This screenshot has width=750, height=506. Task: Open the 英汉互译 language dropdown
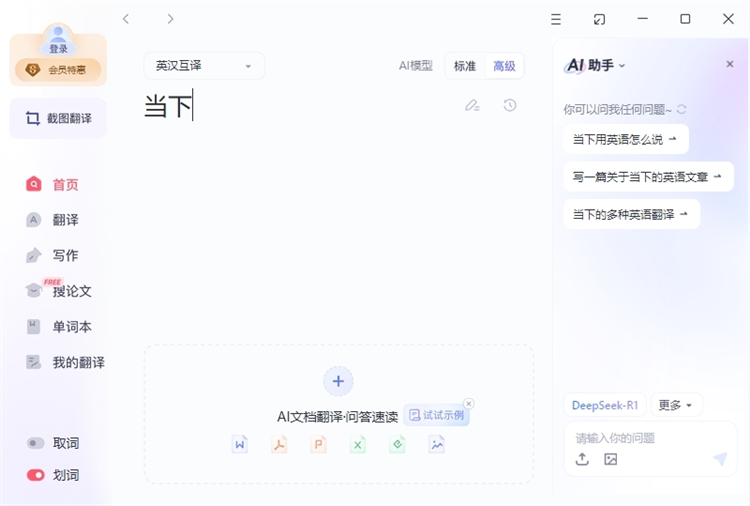tap(204, 66)
